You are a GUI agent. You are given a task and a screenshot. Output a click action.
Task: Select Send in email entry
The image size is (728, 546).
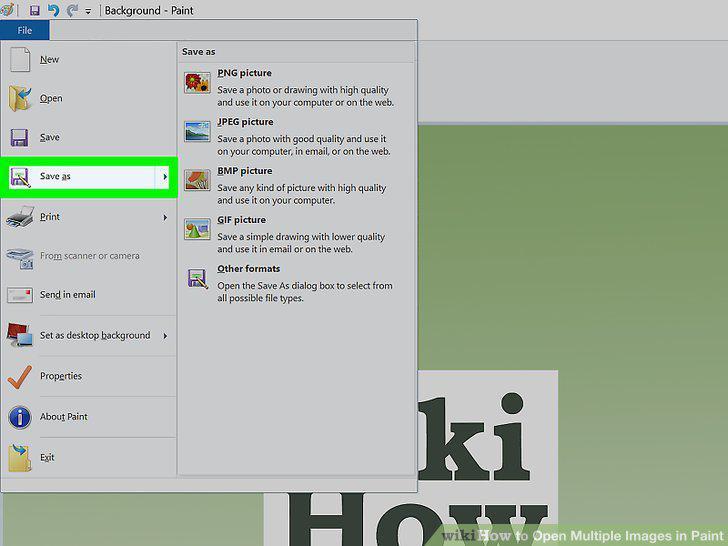(88, 295)
